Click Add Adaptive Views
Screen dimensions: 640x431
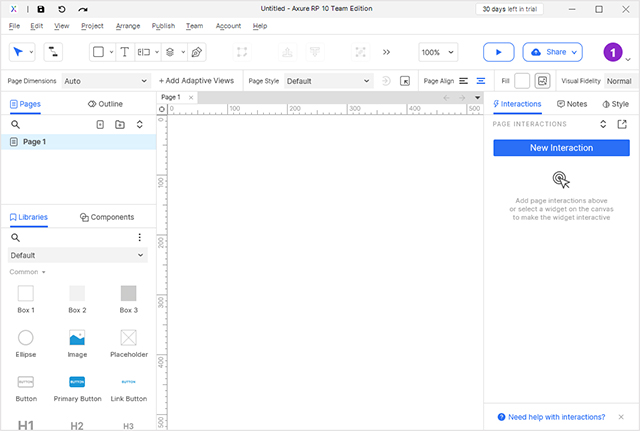coord(196,81)
